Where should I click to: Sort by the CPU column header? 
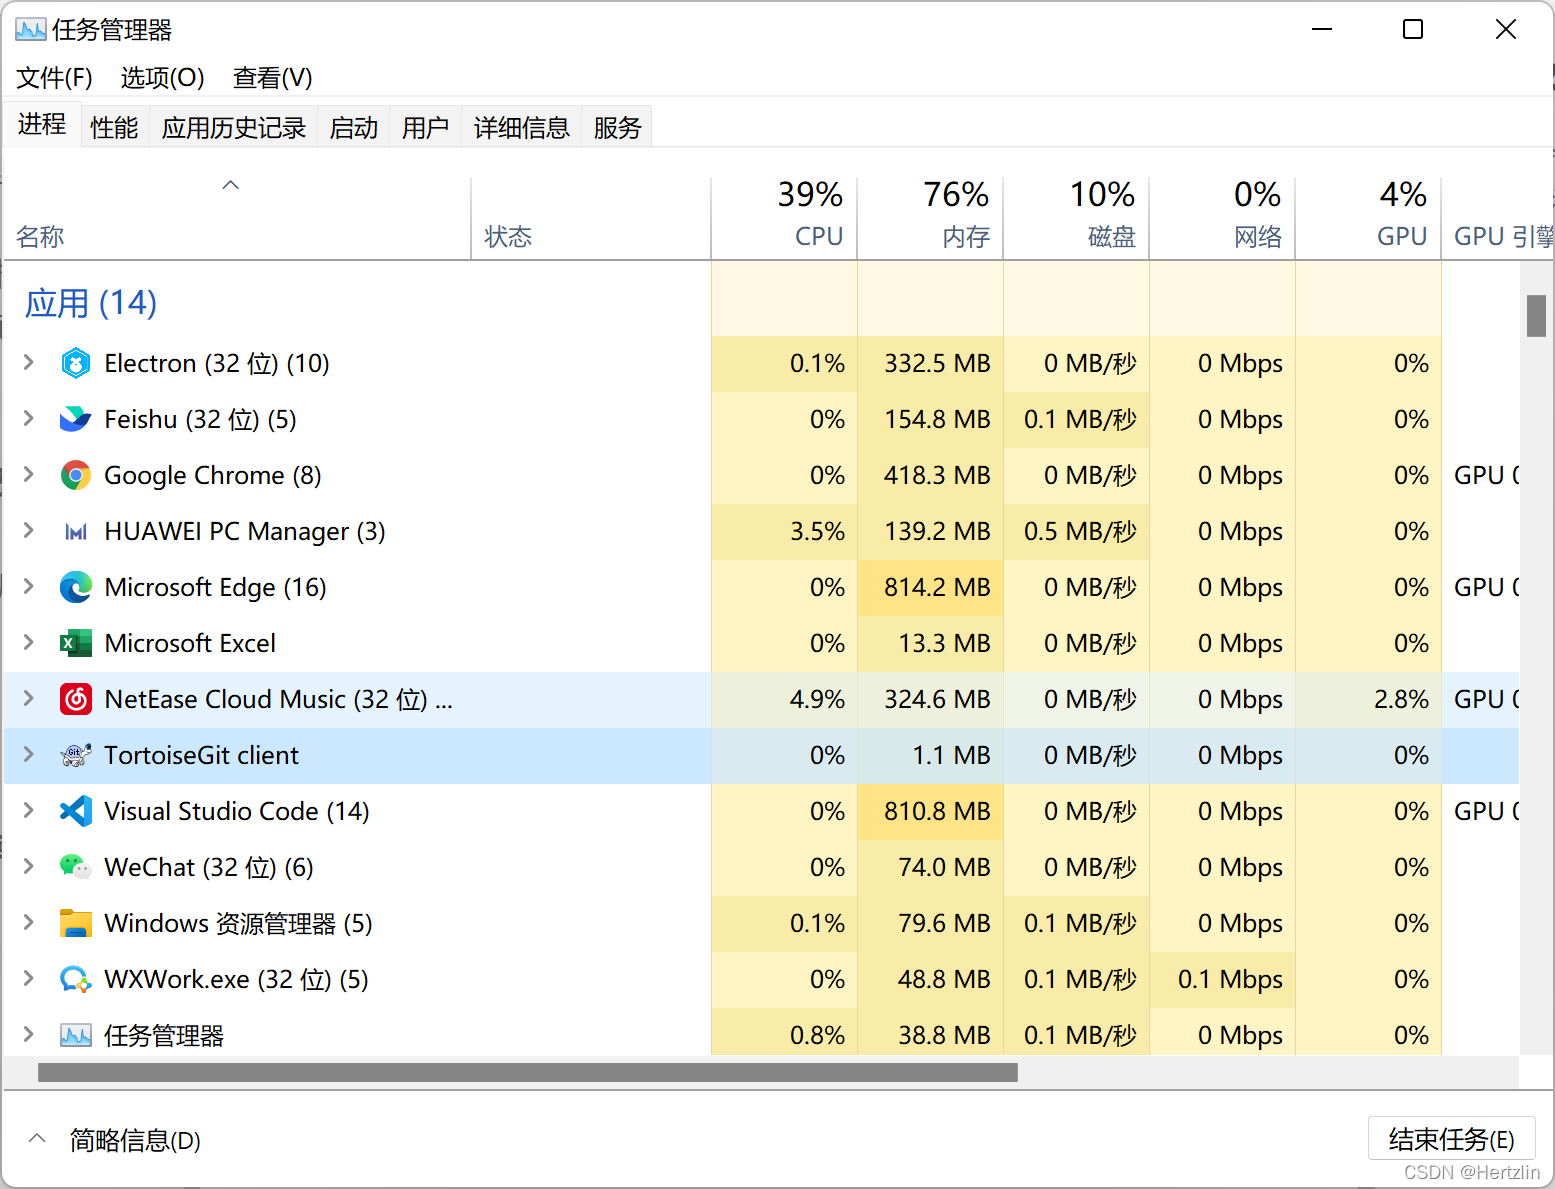click(785, 219)
